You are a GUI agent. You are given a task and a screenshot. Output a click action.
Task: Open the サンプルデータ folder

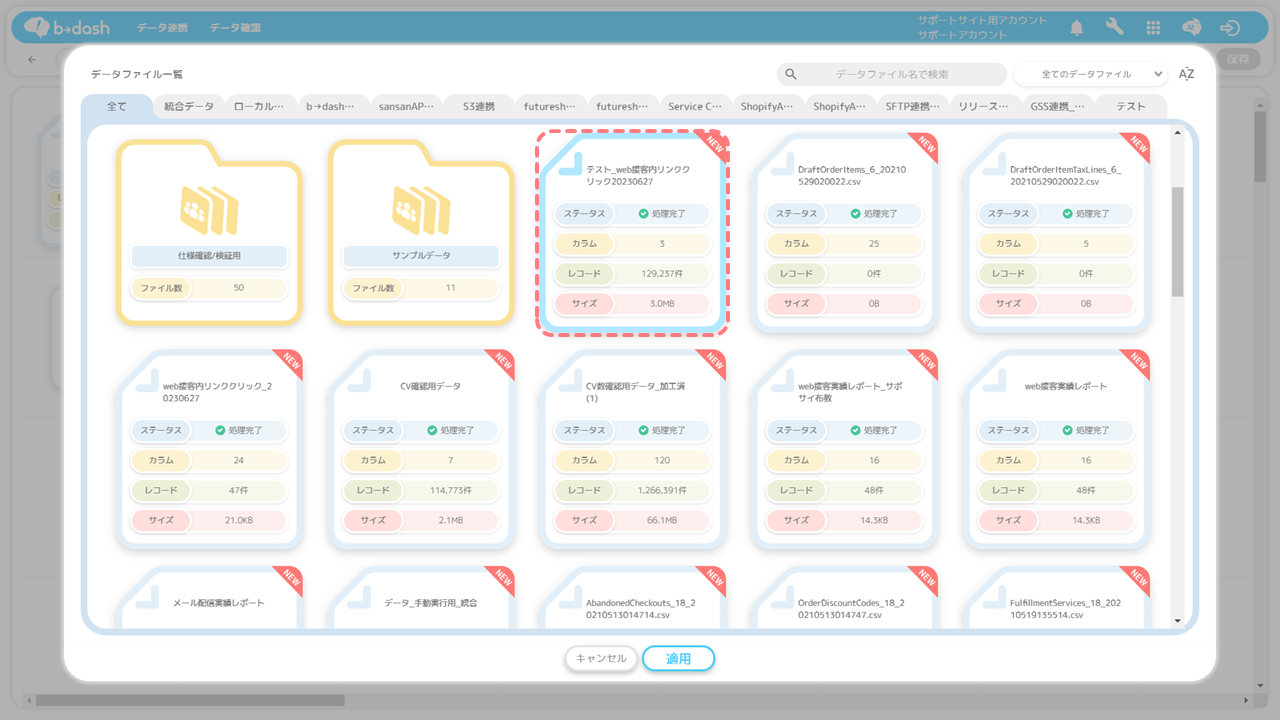click(422, 232)
